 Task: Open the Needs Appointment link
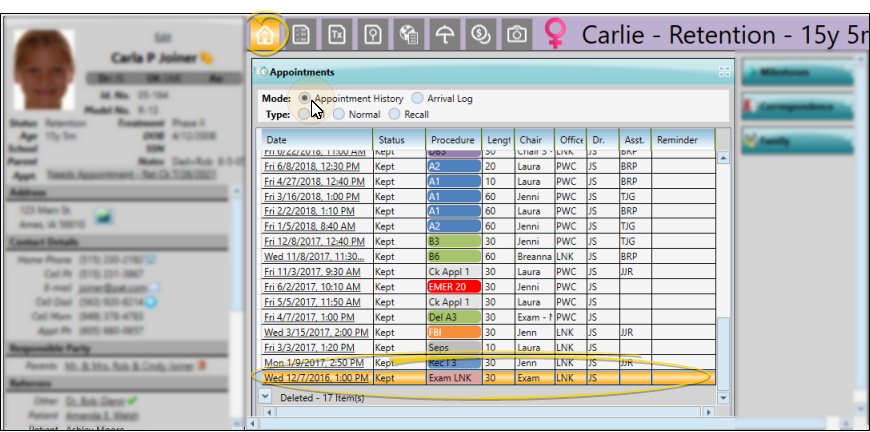[x=132, y=175]
